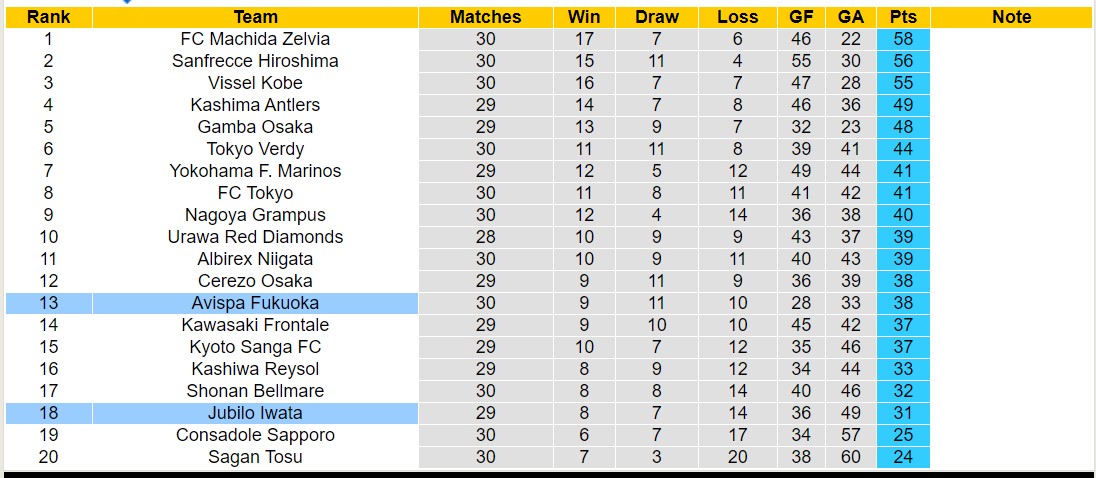
Task: Click the Draw column header
Action: tap(656, 17)
